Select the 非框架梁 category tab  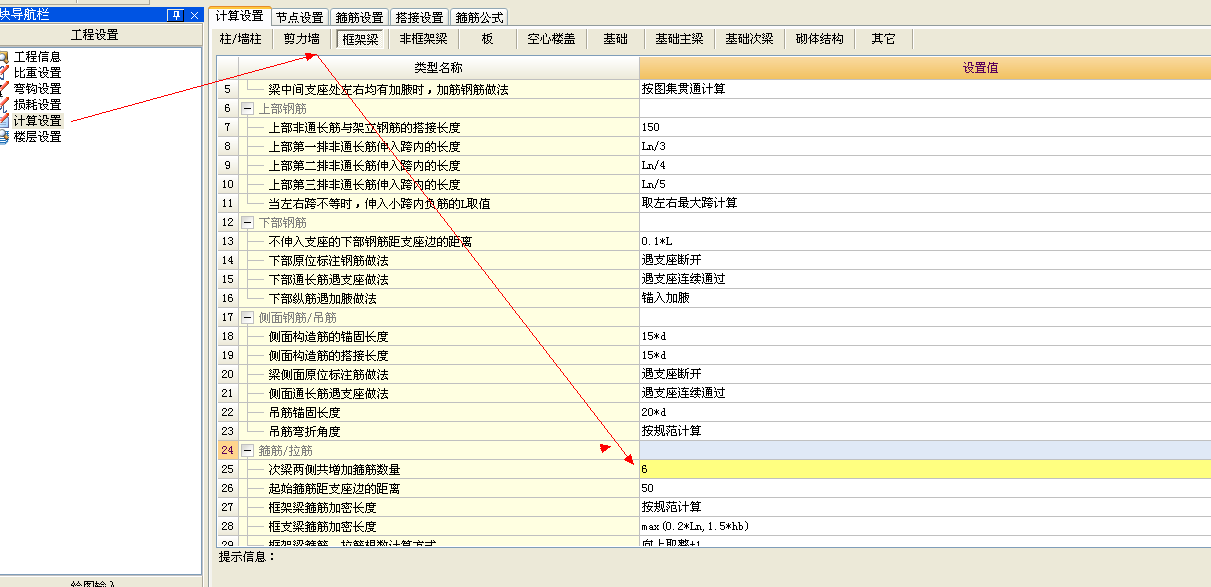[423, 40]
